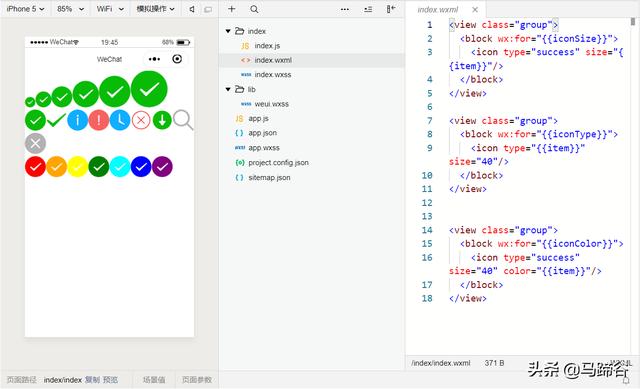640x389 pixels.
Task: Click the red outlined cancel icon
Action: [141, 120]
